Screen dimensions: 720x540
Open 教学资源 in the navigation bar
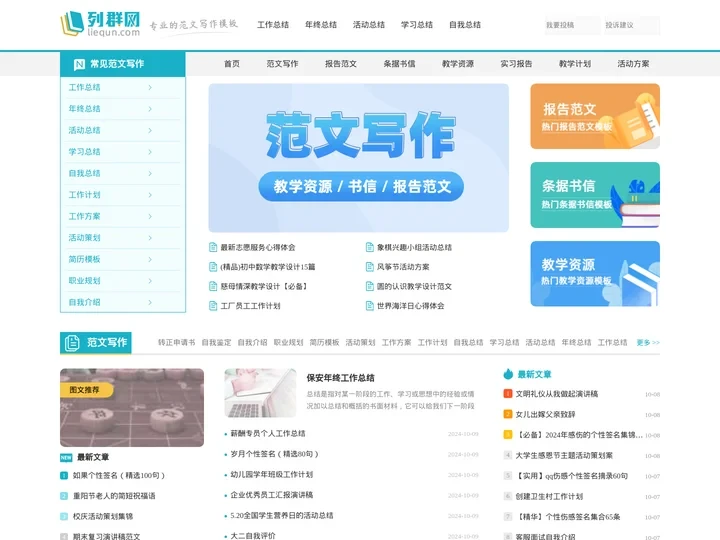tap(458, 64)
